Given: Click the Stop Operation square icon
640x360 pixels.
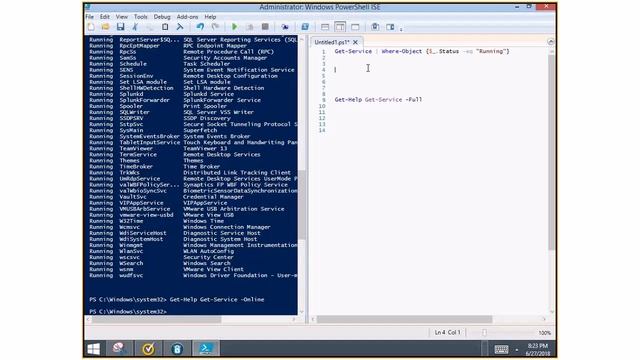Looking at the screenshot, I should click(x=265, y=27).
